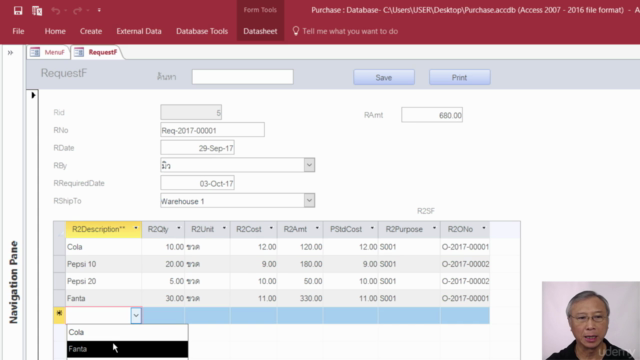Click the Cola description cell
Image resolution: width=640 pixels, height=360 pixels.
pos(104,247)
